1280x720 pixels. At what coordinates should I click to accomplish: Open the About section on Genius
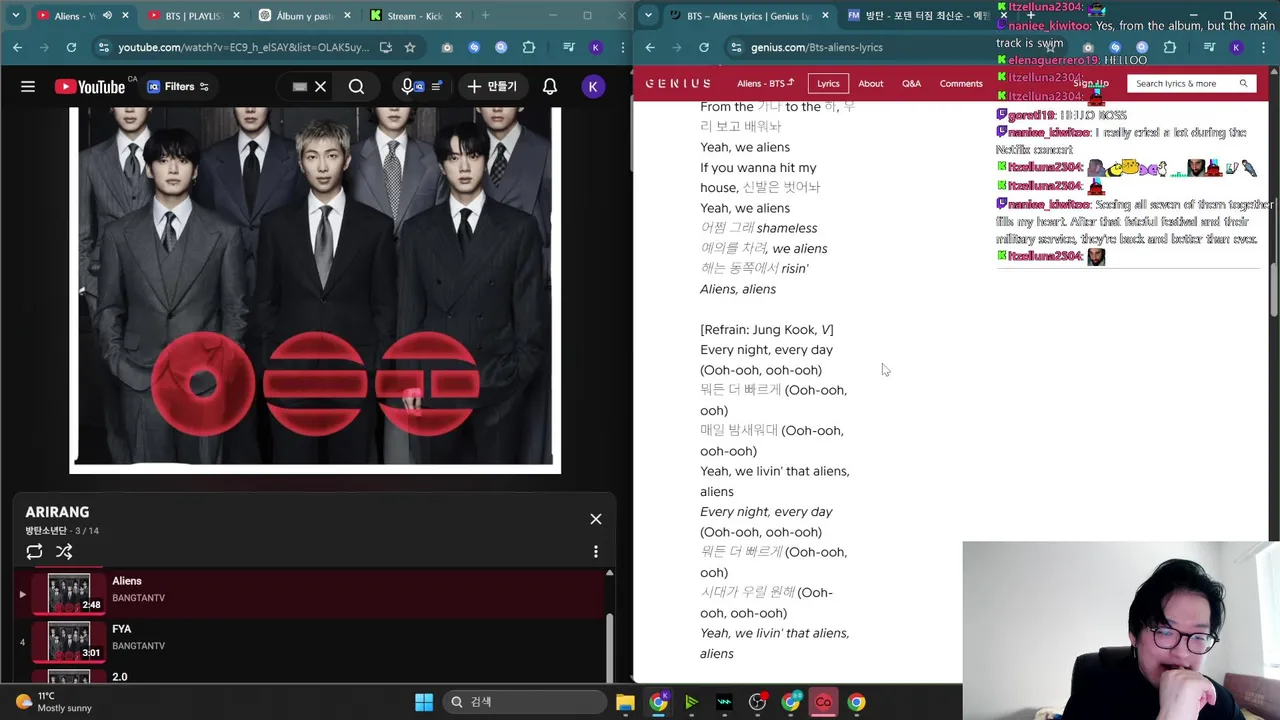871,83
